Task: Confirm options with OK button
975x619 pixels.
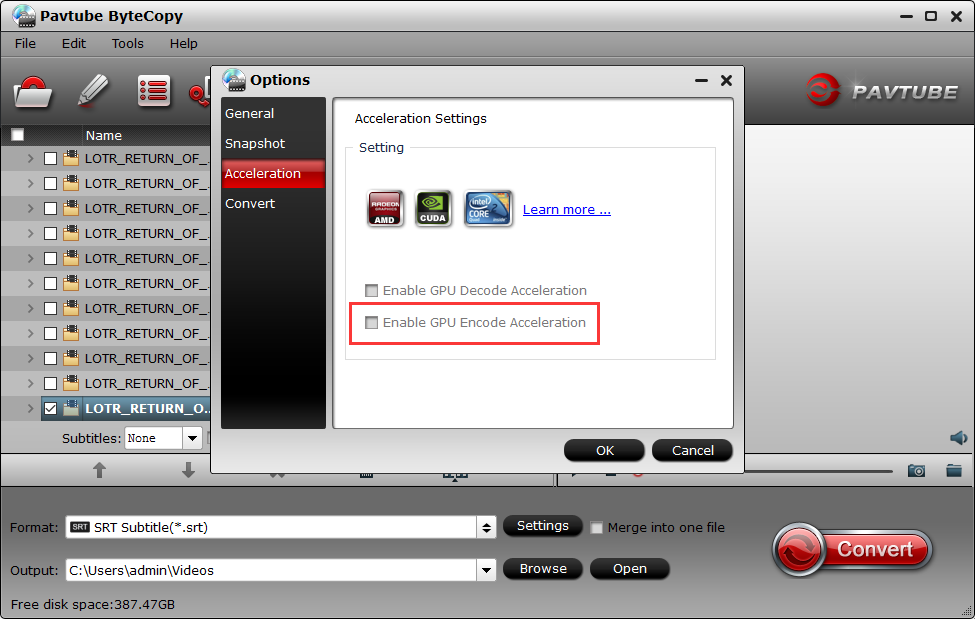Action: coord(604,450)
